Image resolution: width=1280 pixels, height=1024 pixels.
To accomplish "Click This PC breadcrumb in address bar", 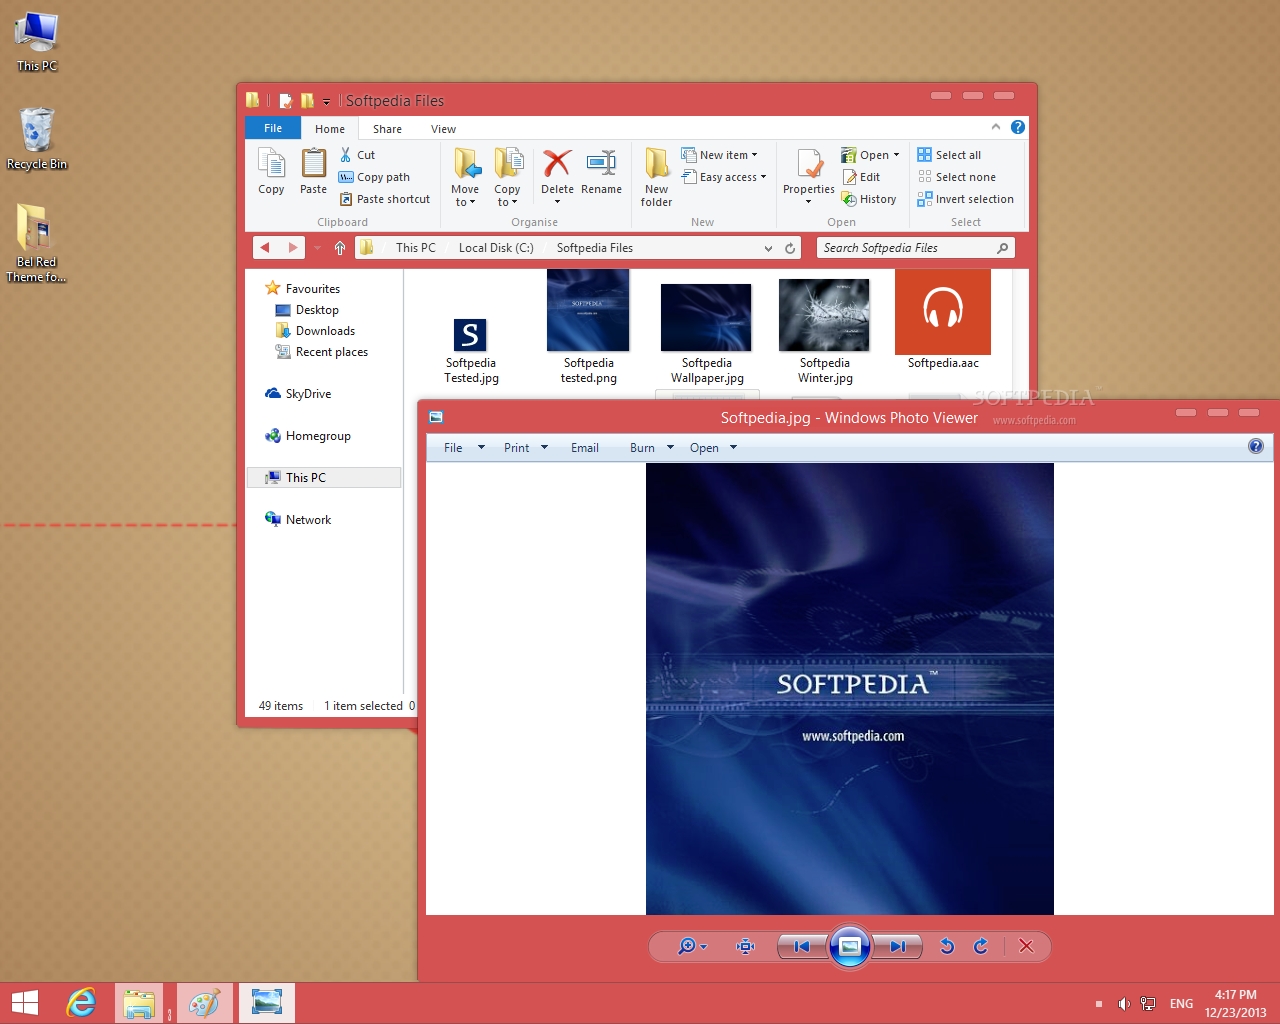I will [416, 248].
